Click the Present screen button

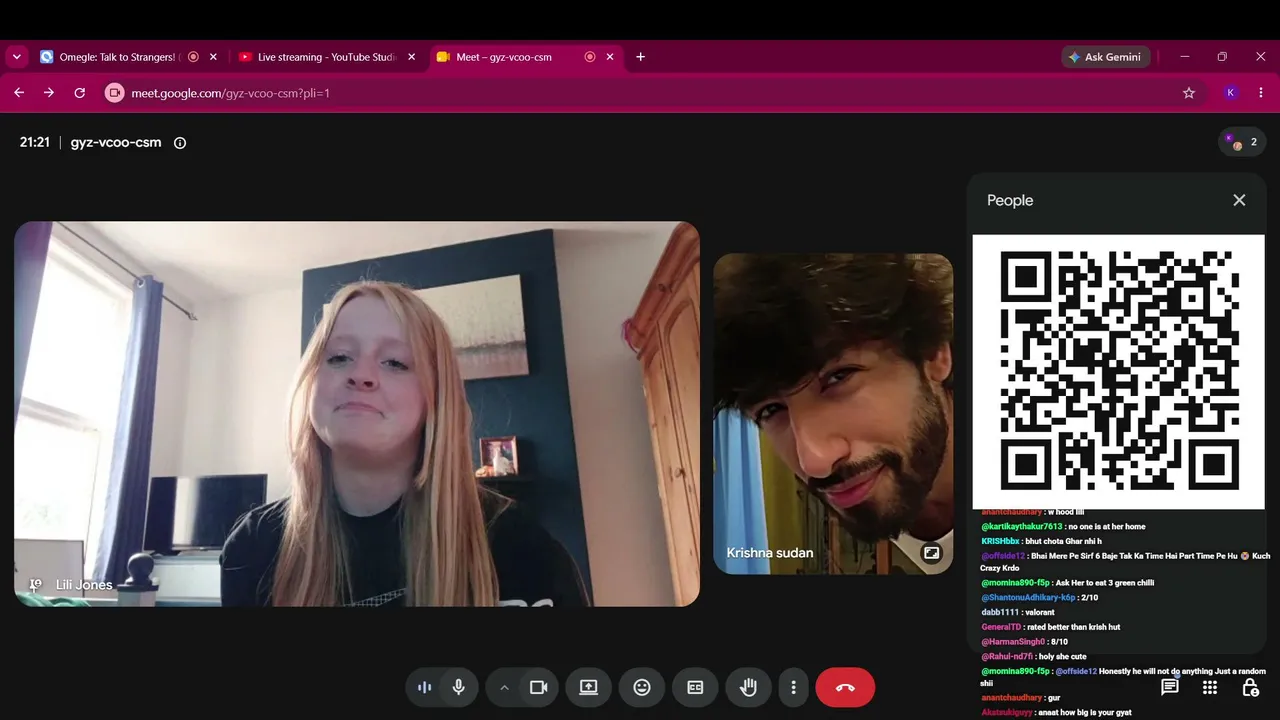point(589,687)
